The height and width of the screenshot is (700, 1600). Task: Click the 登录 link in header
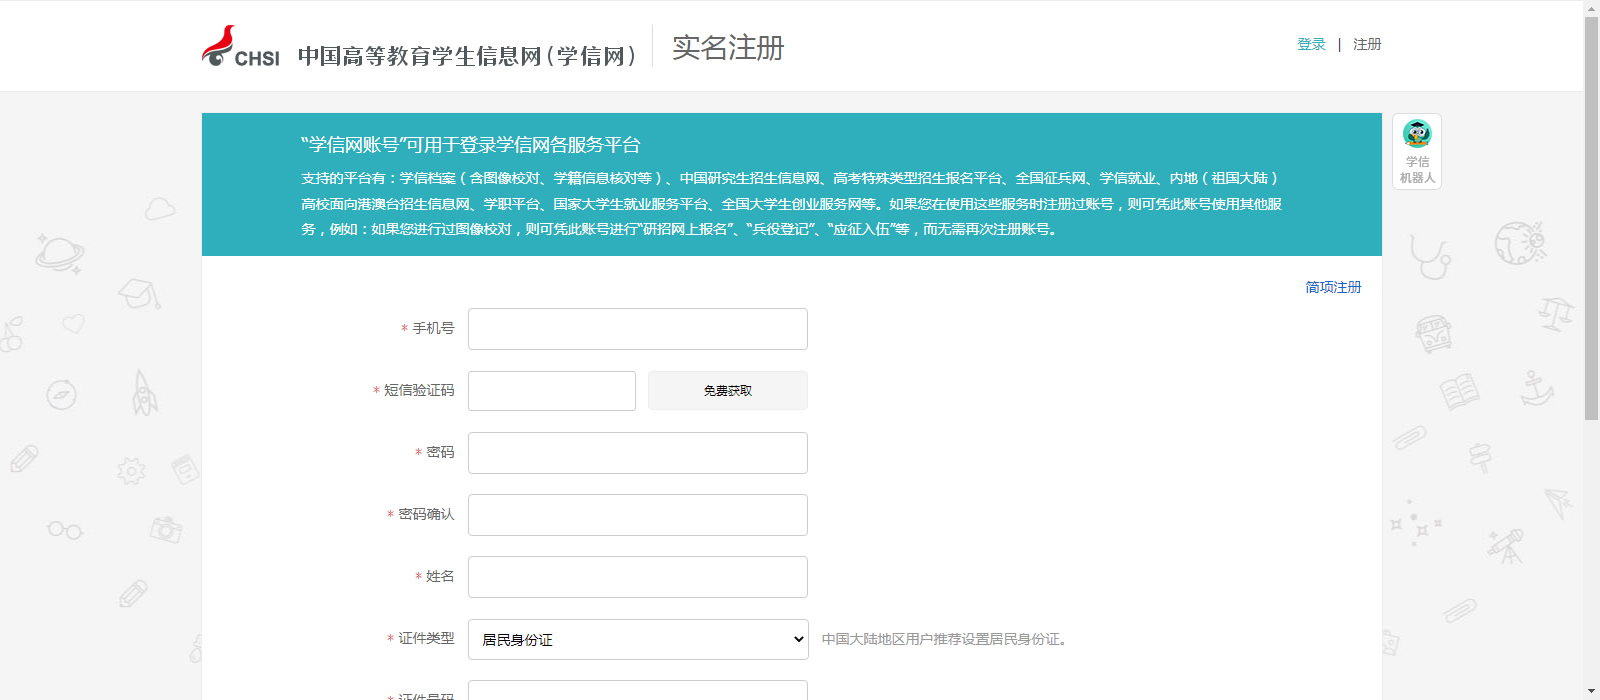(1311, 44)
